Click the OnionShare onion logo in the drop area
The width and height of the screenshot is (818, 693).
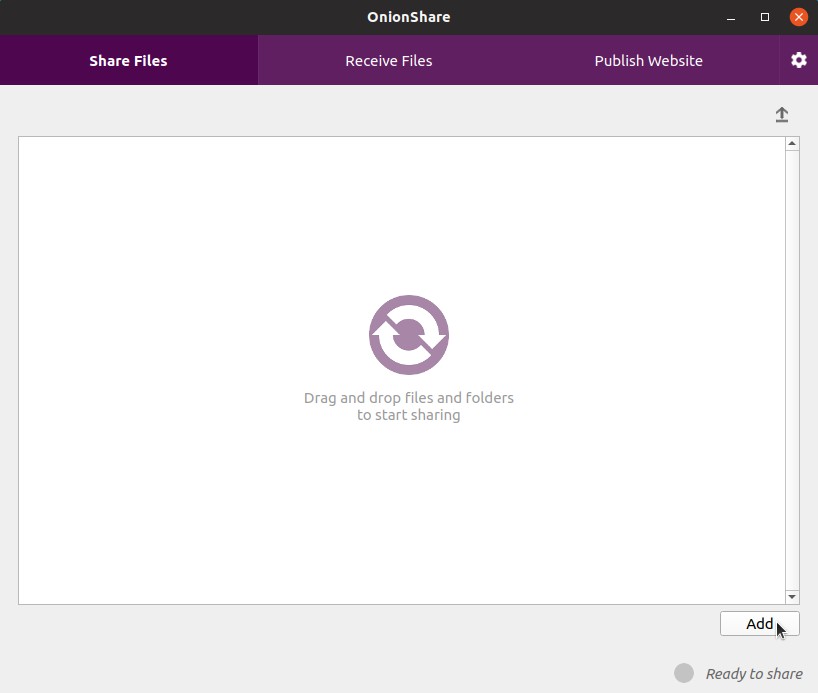tap(408, 334)
